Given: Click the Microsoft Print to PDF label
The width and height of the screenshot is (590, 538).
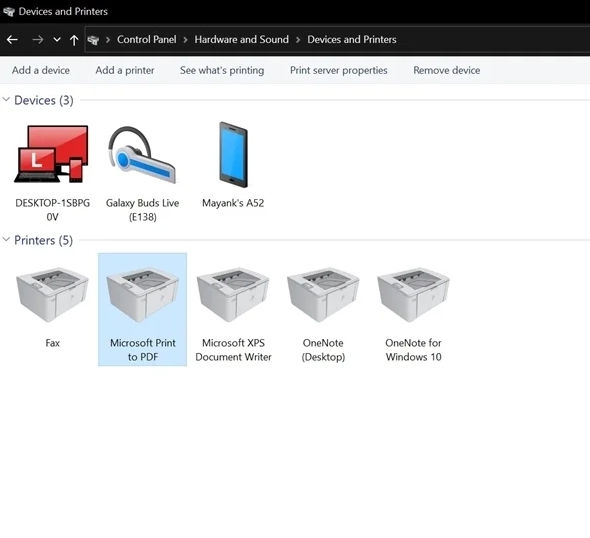Looking at the screenshot, I should click(143, 350).
